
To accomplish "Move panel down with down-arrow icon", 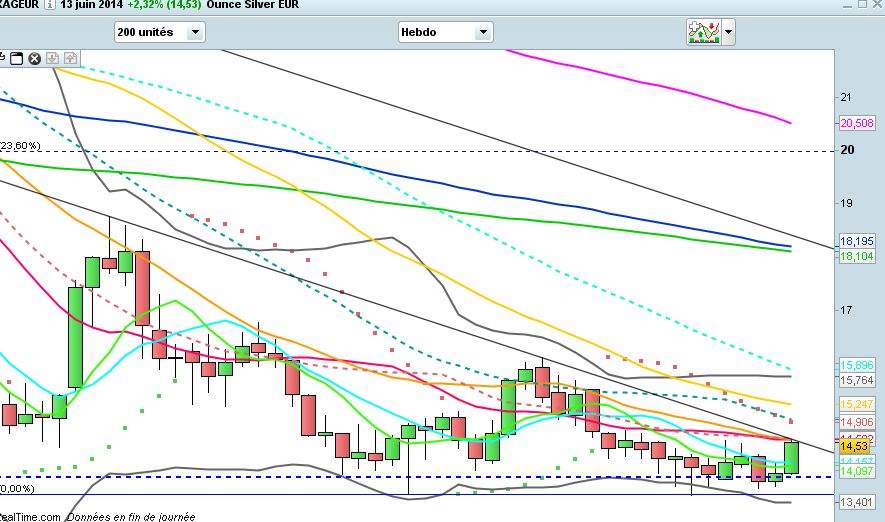I will click(x=52, y=58).
